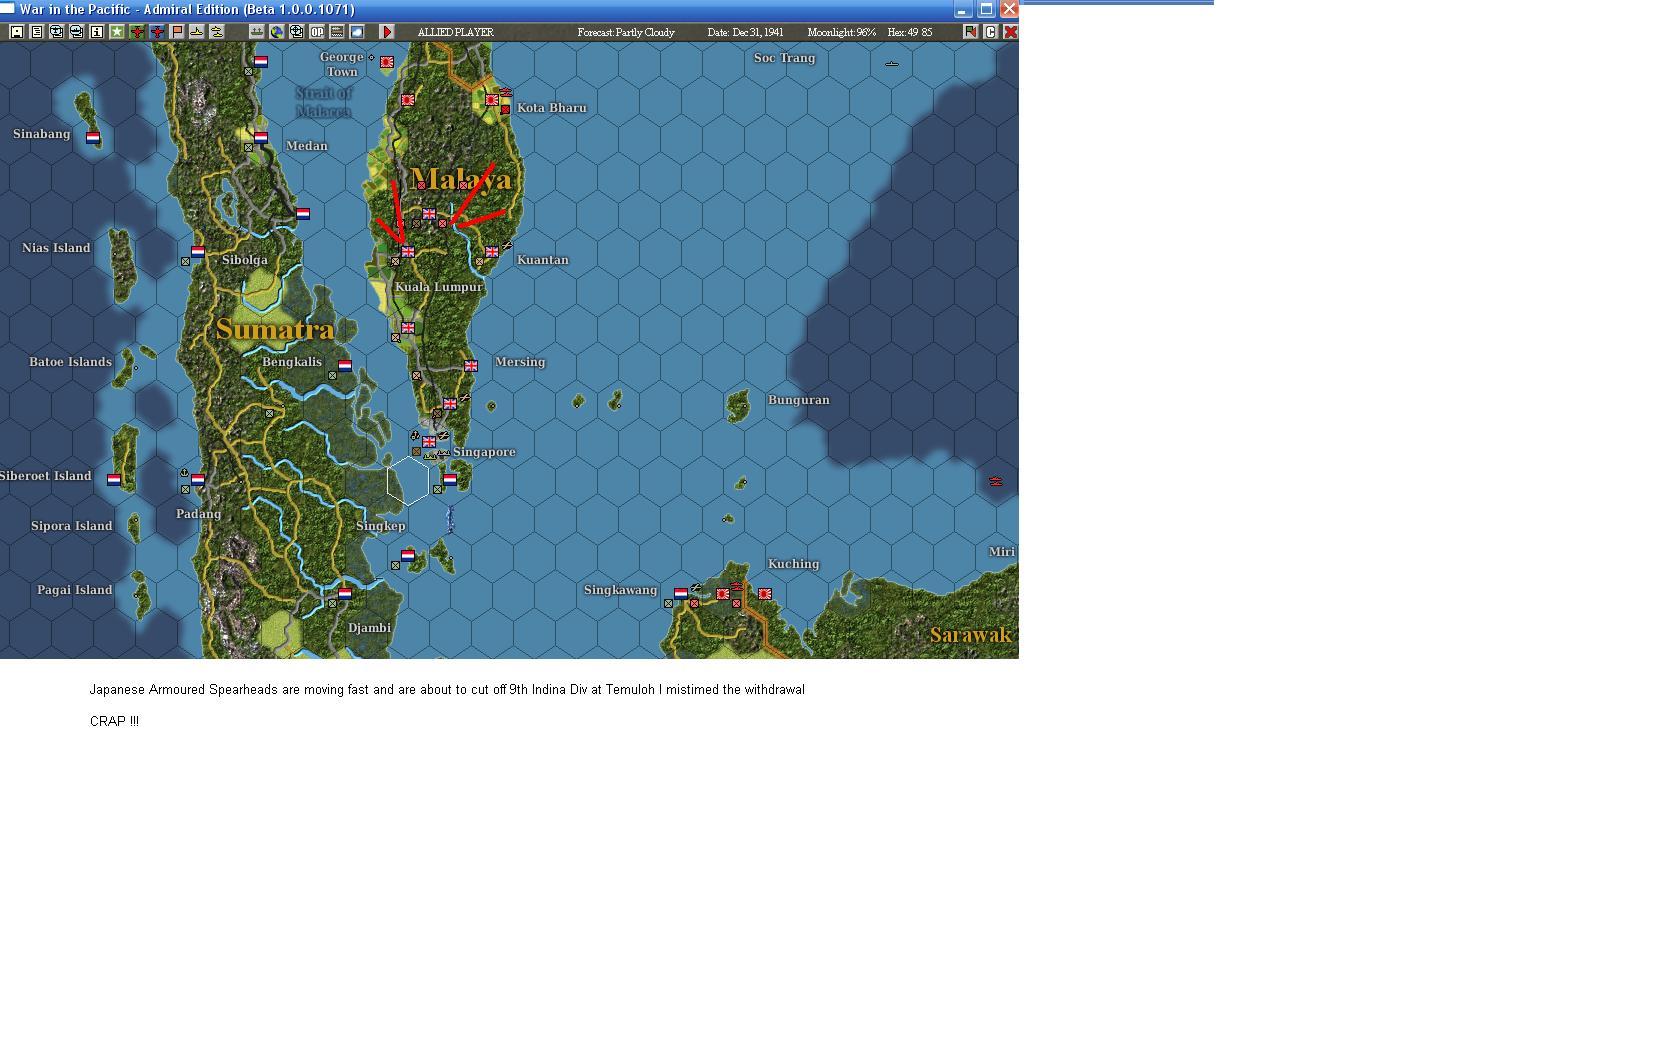Image resolution: width=1680 pixels, height=1050 pixels.
Task: Select the Dutch flag unit at Sibolga
Action: coord(198,252)
